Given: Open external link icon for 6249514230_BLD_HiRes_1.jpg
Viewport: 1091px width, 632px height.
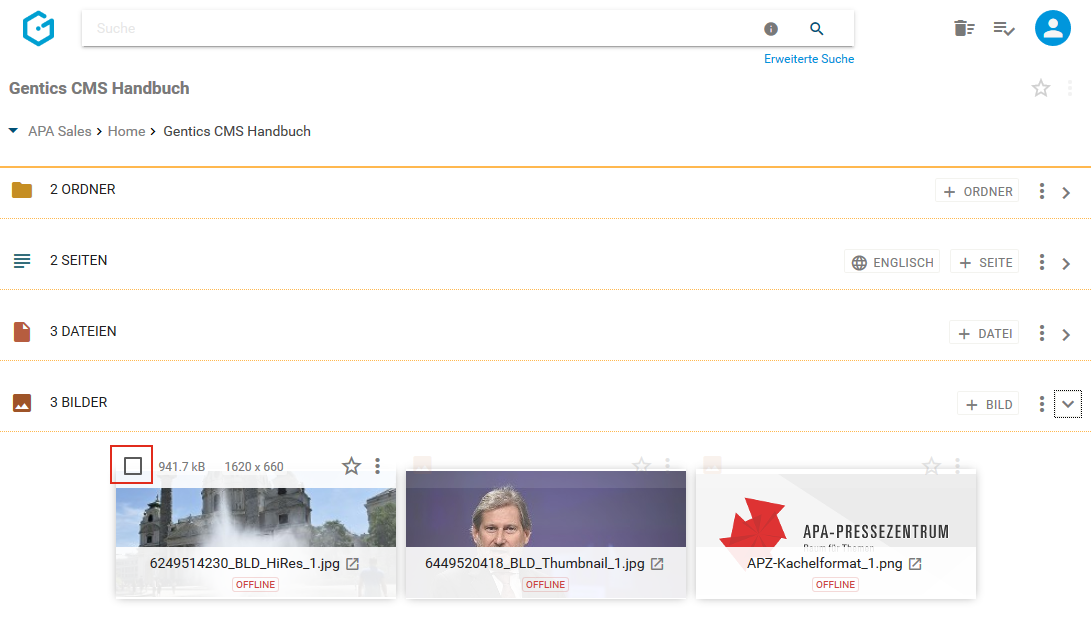Looking at the screenshot, I should [x=352, y=564].
